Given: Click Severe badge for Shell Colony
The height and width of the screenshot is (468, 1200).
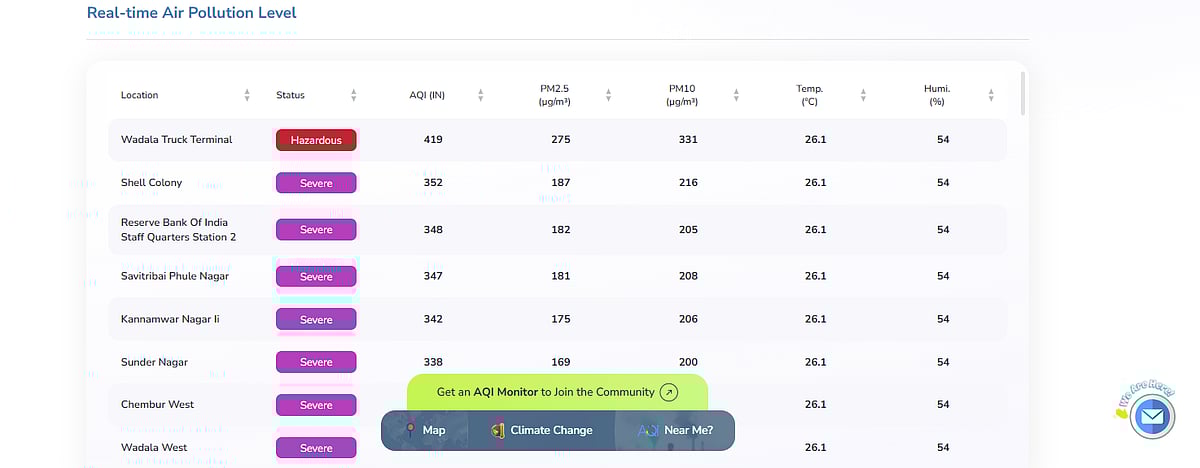Looking at the screenshot, I should tap(316, 183).
